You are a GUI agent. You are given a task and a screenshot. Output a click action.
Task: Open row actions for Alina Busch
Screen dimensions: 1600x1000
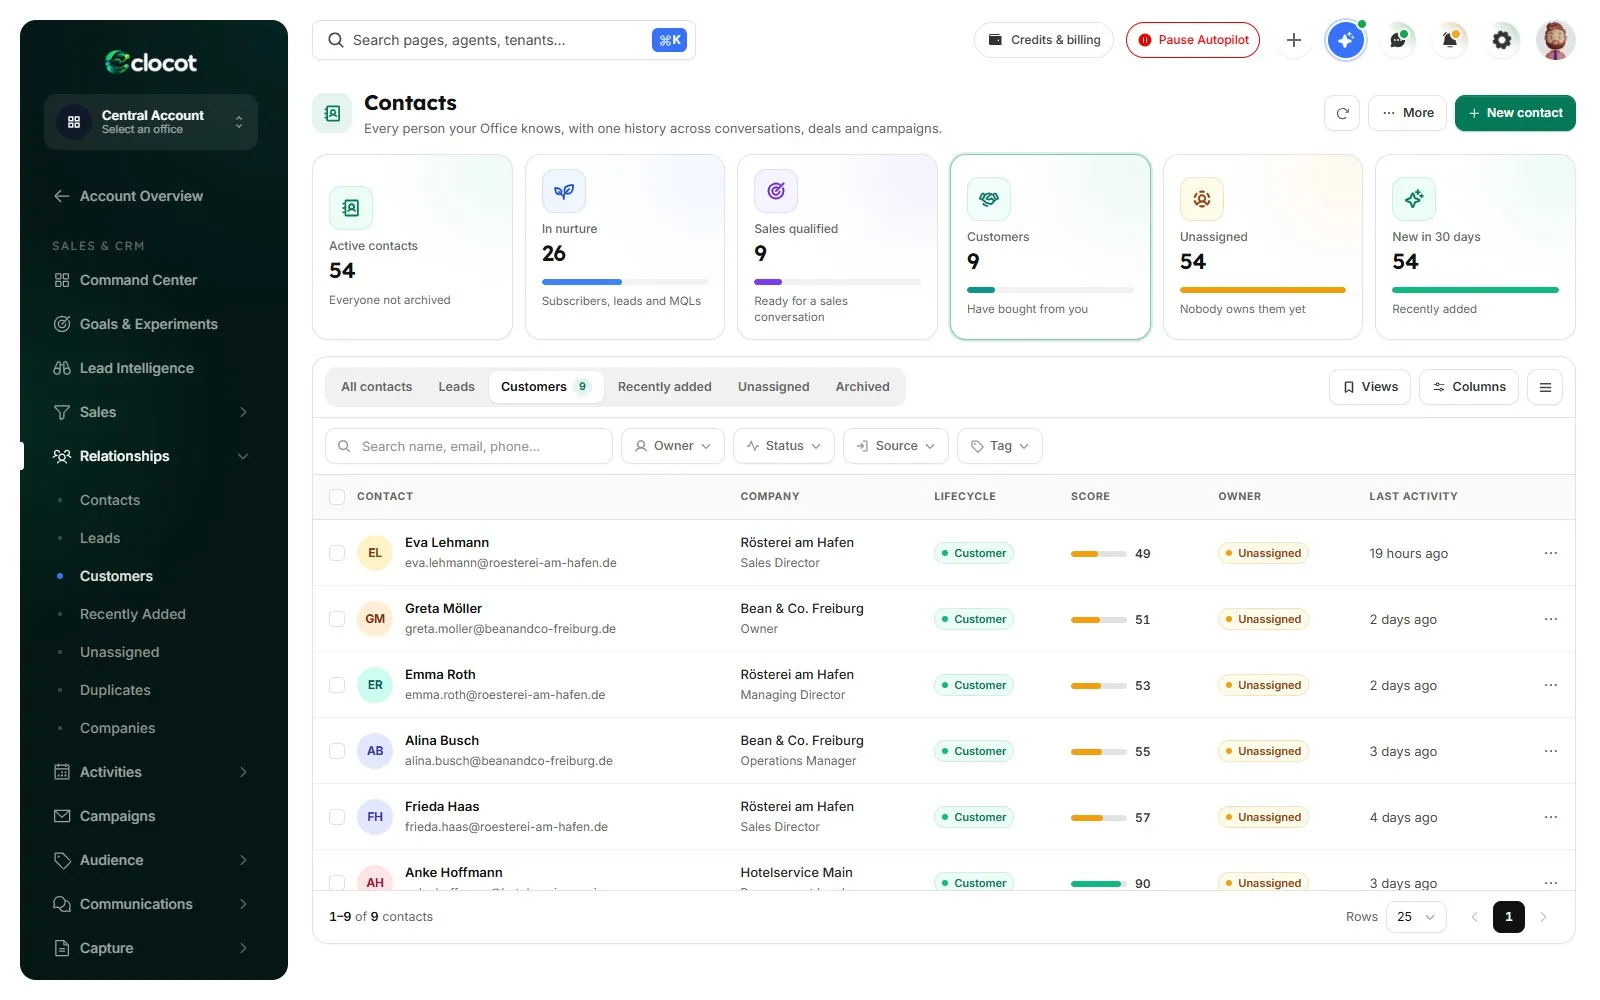[1551, 751]
